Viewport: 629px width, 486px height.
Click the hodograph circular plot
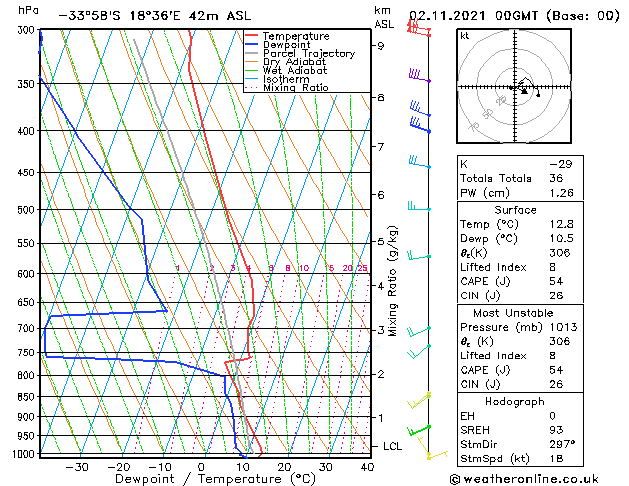click(514, 86)
